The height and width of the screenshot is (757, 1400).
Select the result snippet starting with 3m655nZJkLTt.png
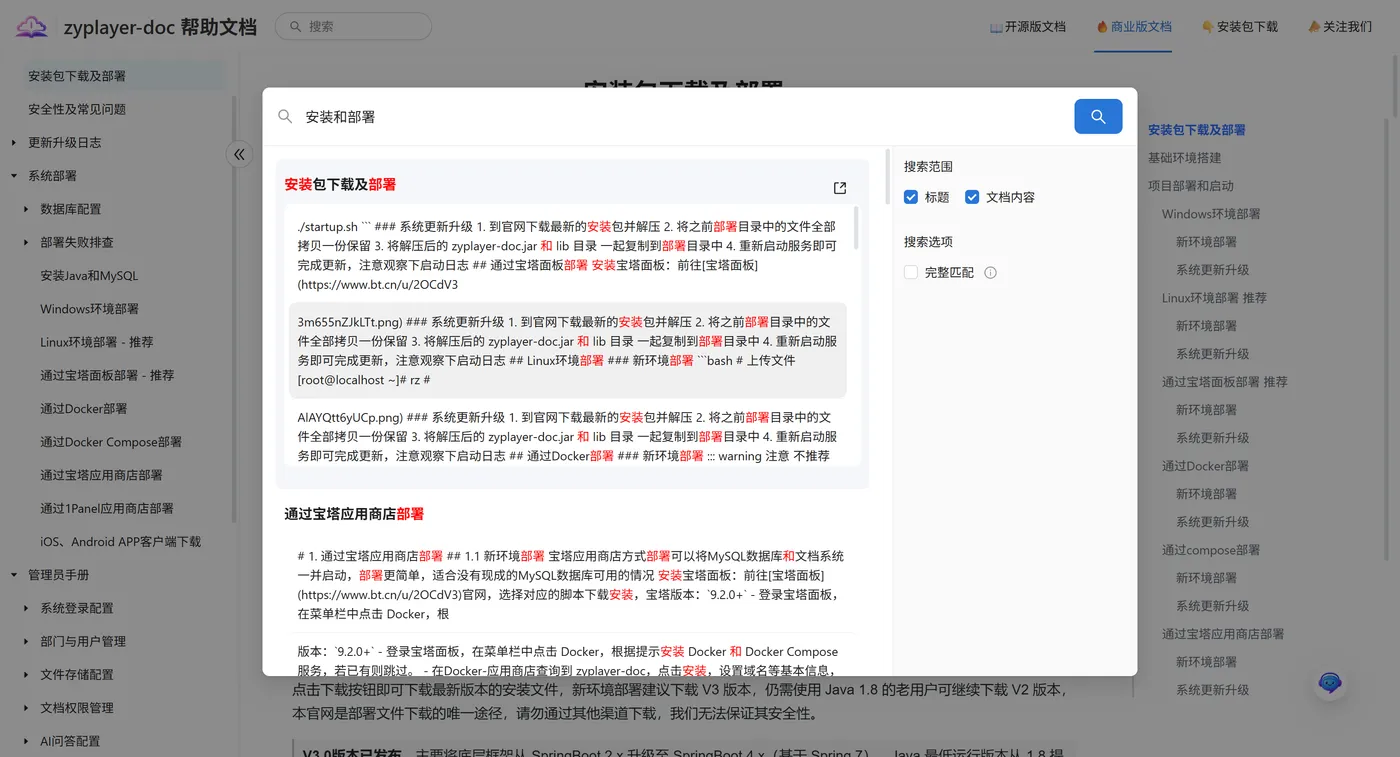click(568, 351)
